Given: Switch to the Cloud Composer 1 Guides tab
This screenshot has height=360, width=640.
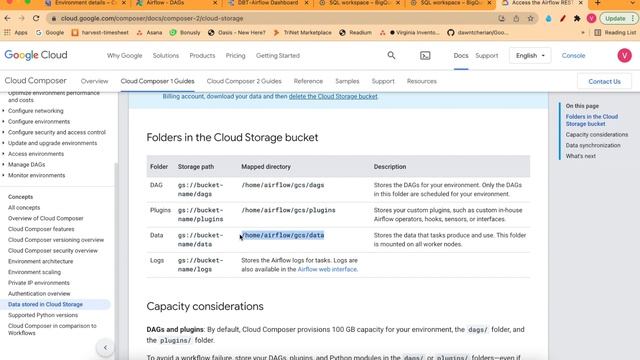Looking at the screenshot, I should point(157,81).
